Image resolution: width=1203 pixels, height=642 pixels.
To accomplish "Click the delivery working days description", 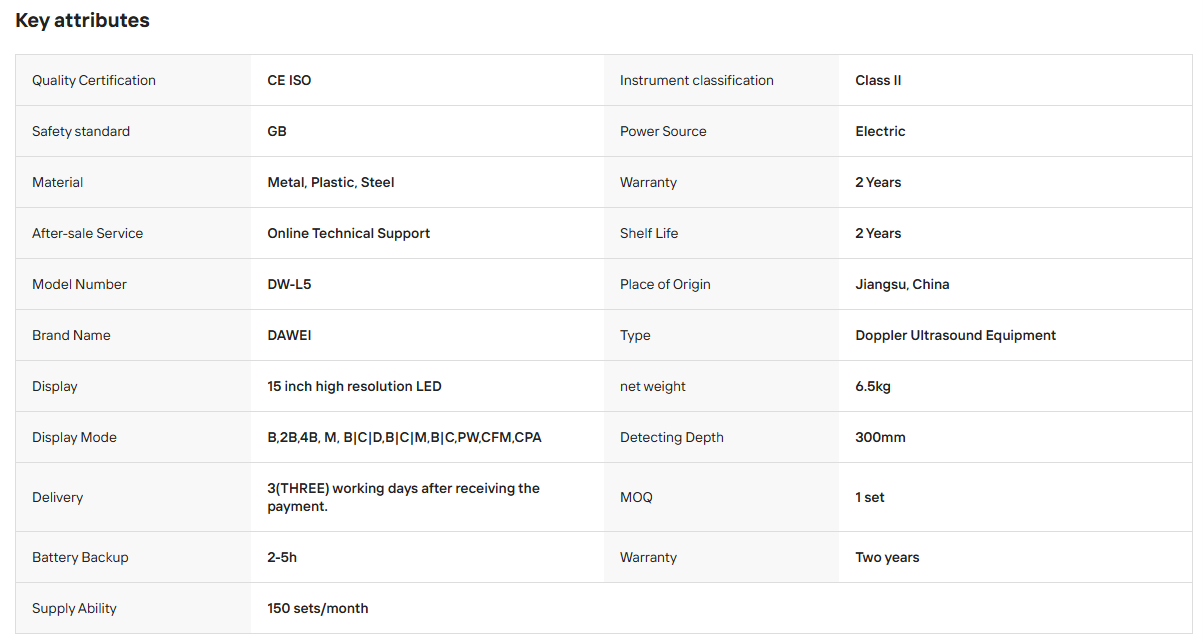I will [x=403, y=497].
